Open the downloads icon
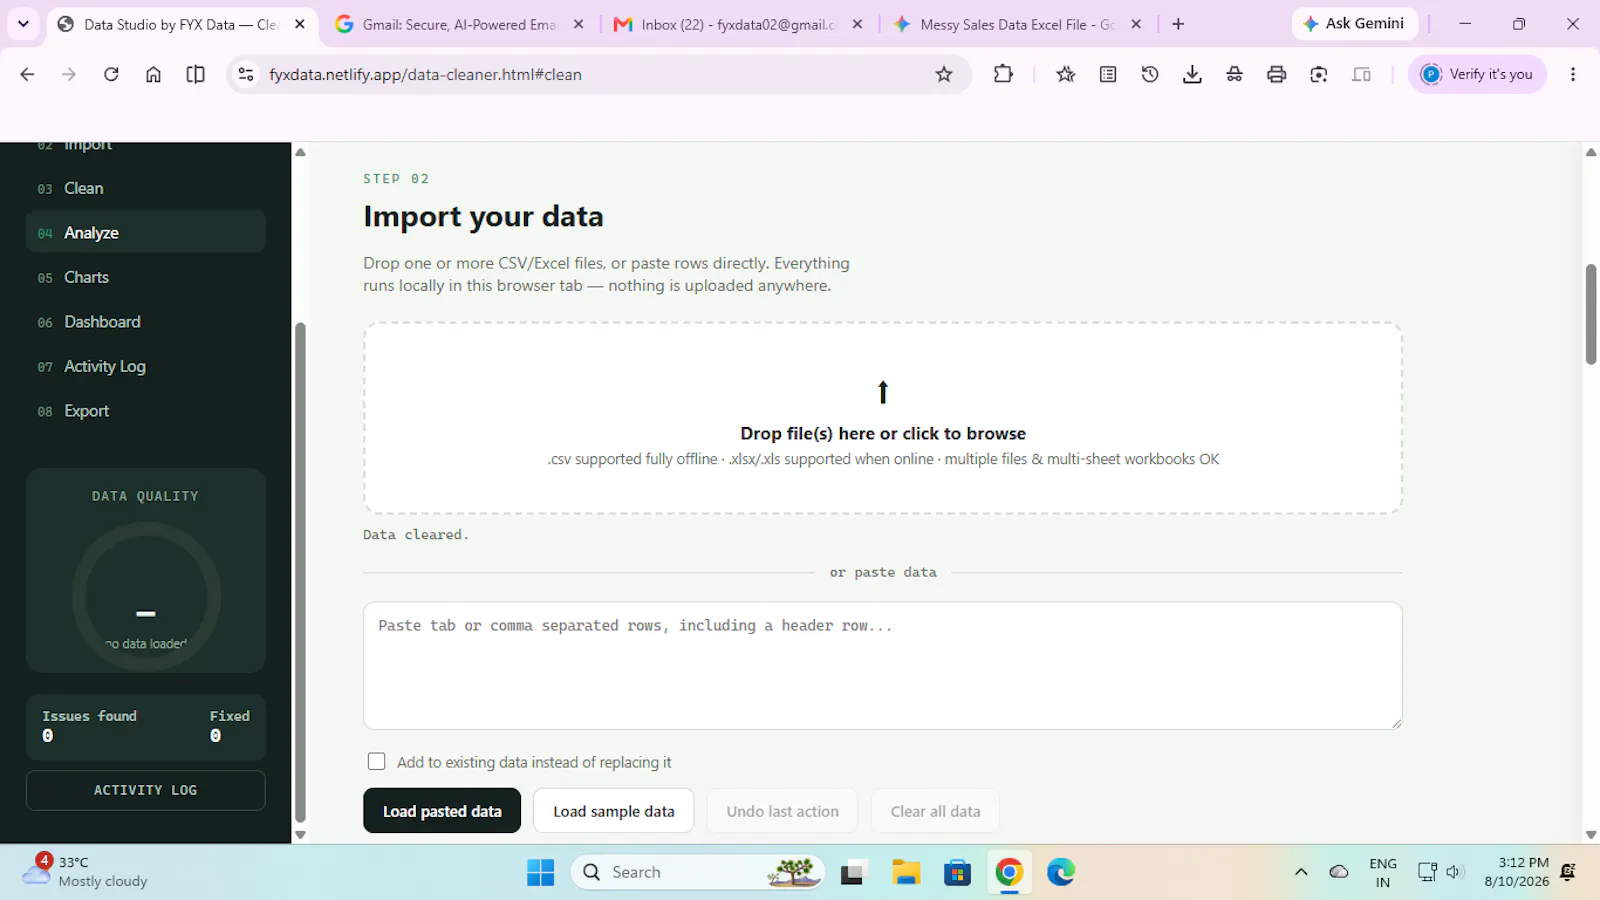Image resolution: width=1600 pixels, height=900 pixels. [1192, 74]
